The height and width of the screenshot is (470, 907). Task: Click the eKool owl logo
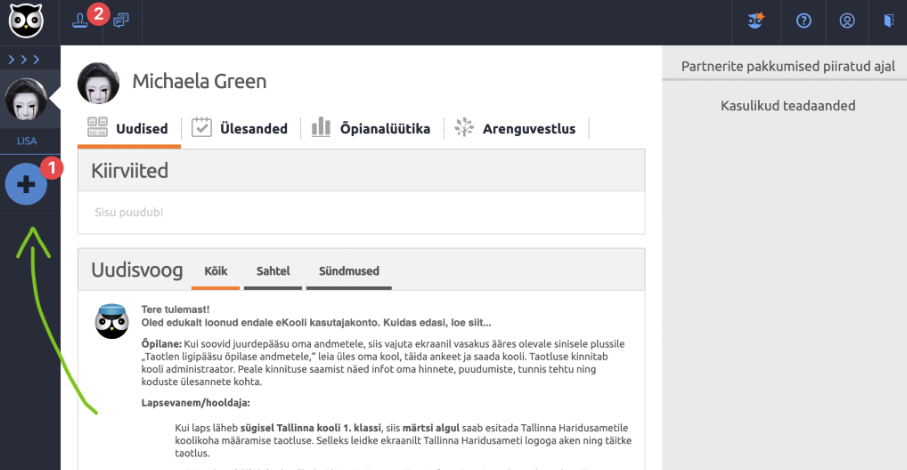pos(24,21)
